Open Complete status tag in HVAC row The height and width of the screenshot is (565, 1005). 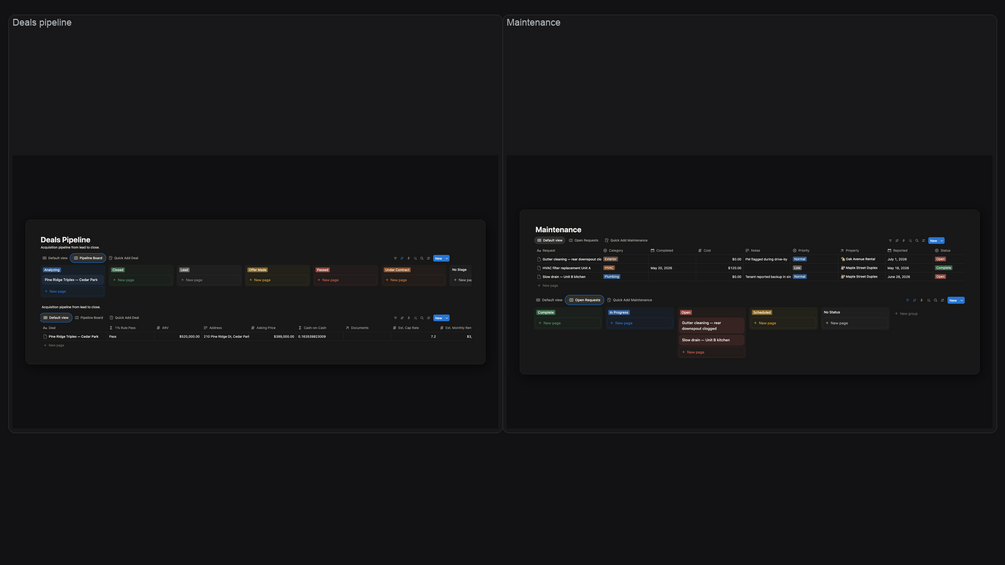point(943,268)
